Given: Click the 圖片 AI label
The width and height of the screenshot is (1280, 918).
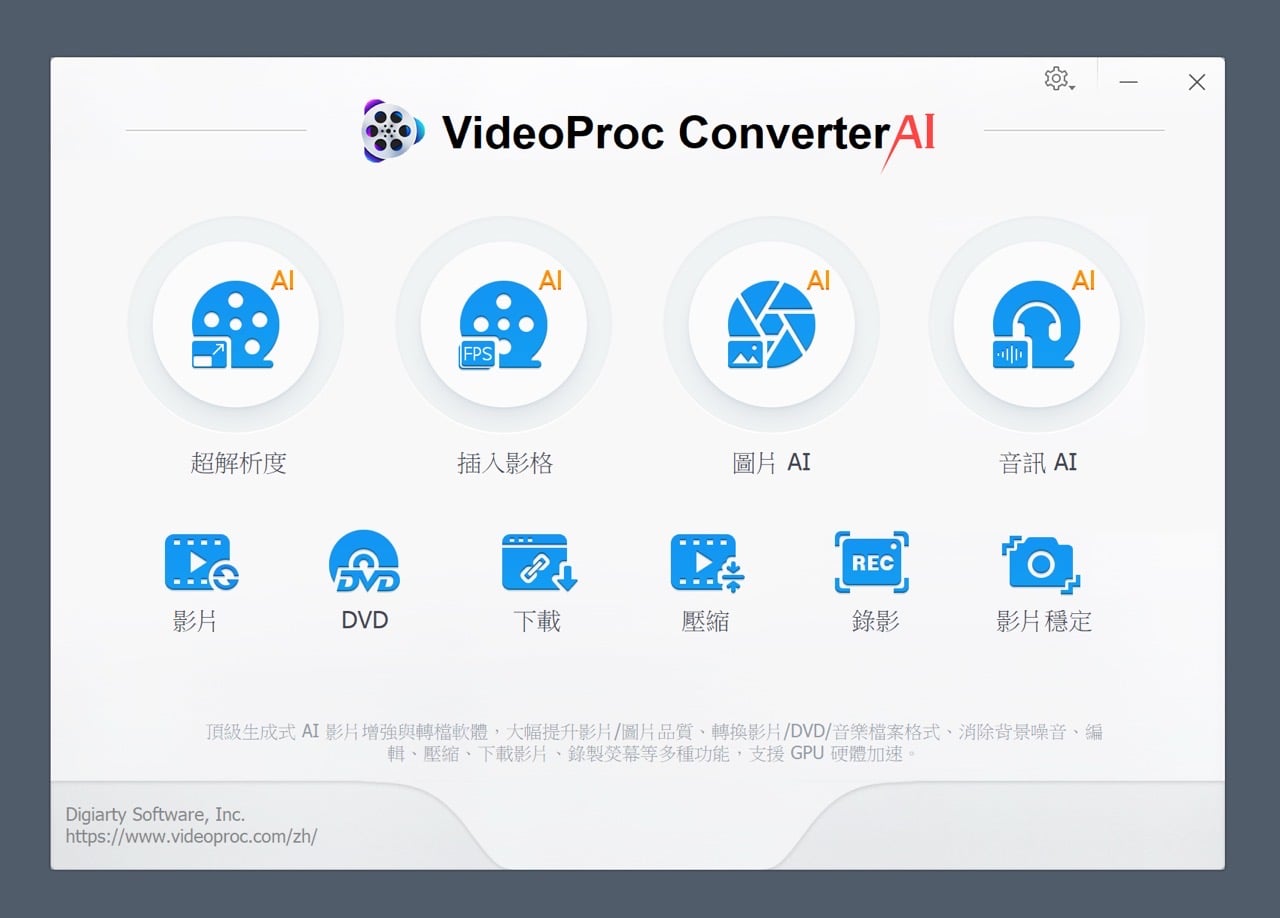Looking at the screenshot, I should coord(771,463).
